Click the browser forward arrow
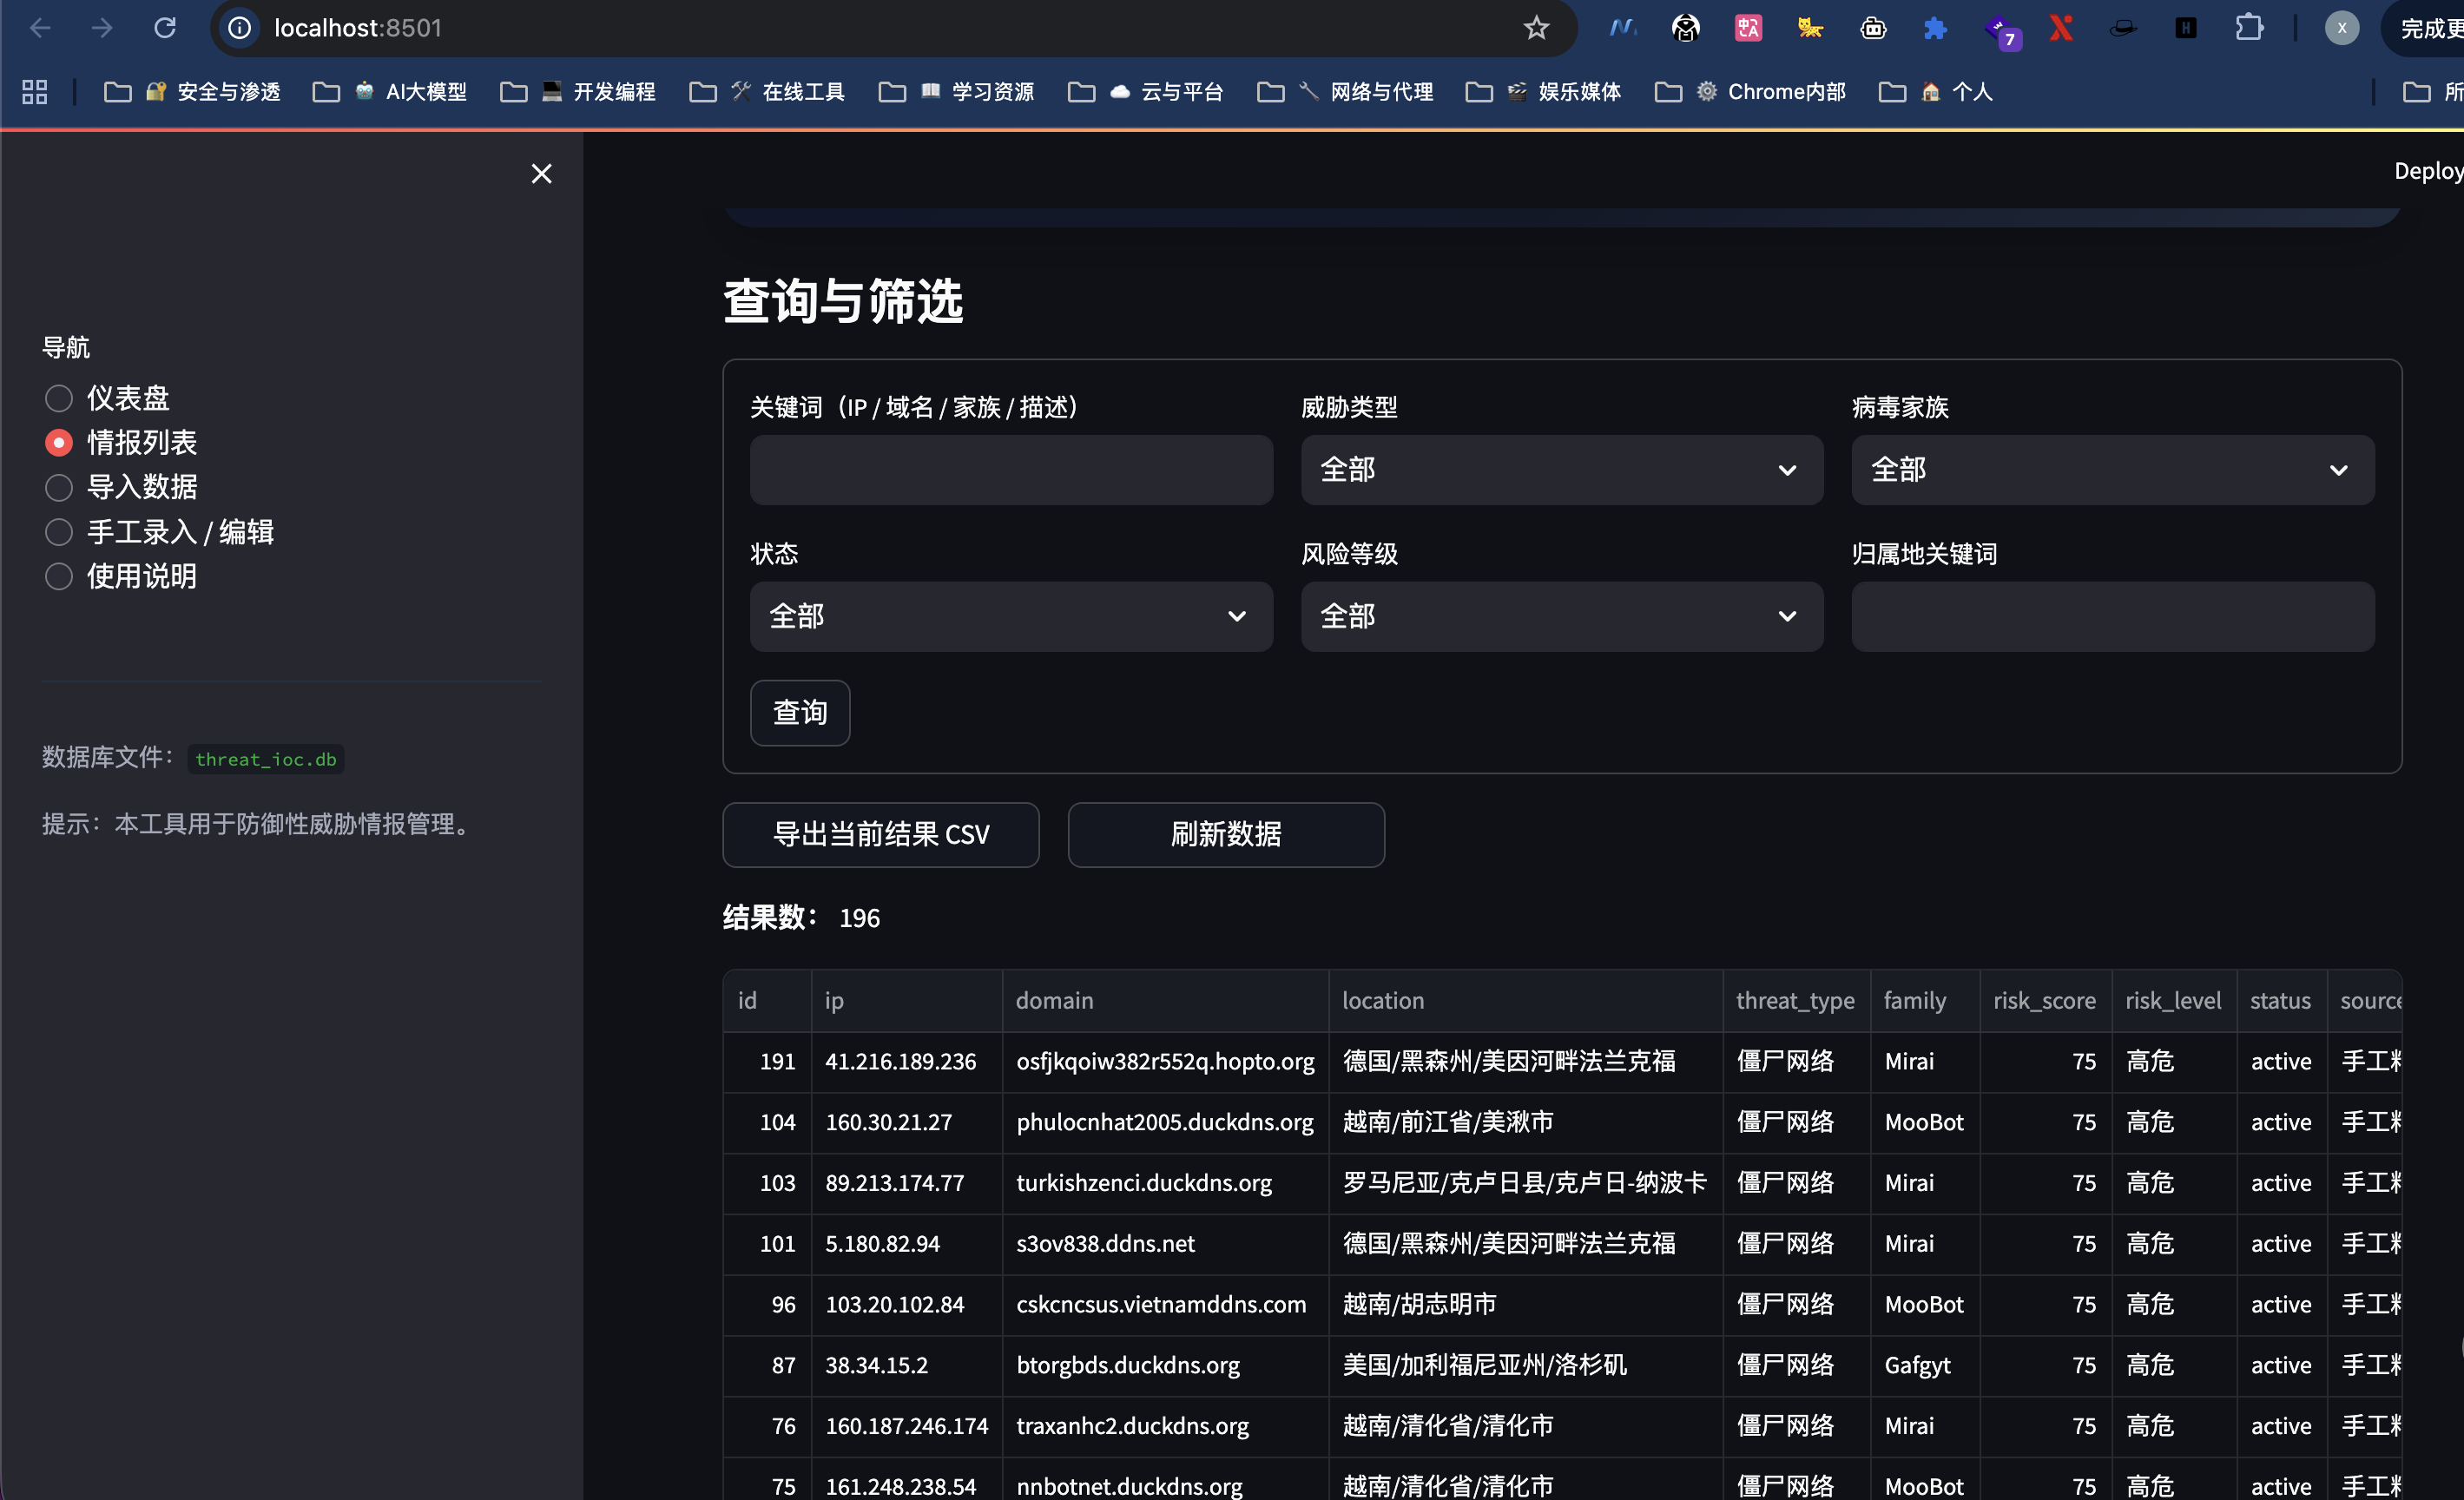This screenshot has width=2464, height=1500. (x=102, y=28)
